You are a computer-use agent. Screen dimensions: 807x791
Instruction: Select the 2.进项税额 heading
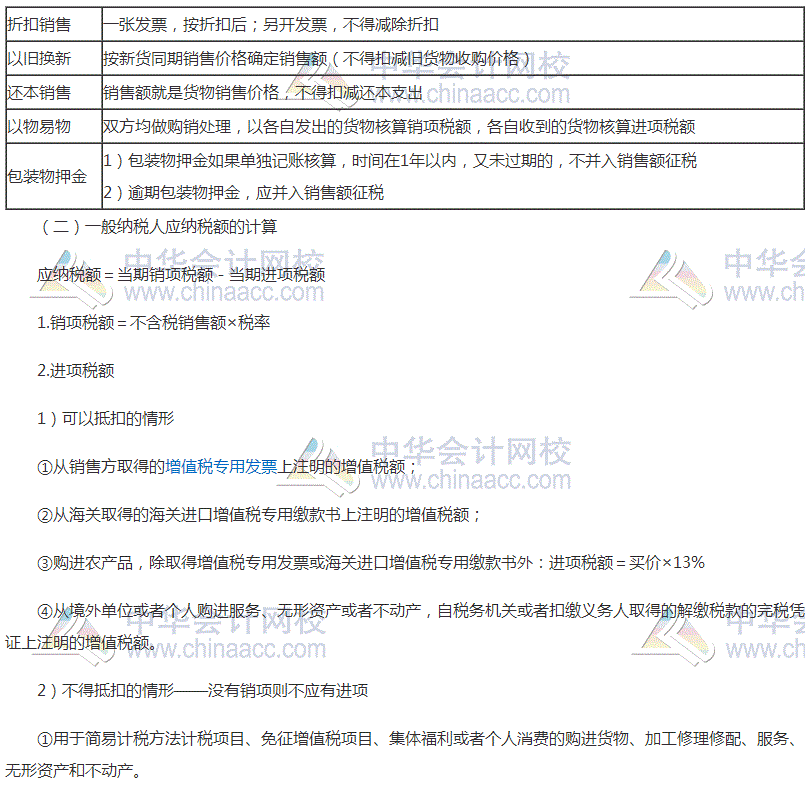[75, 371]
